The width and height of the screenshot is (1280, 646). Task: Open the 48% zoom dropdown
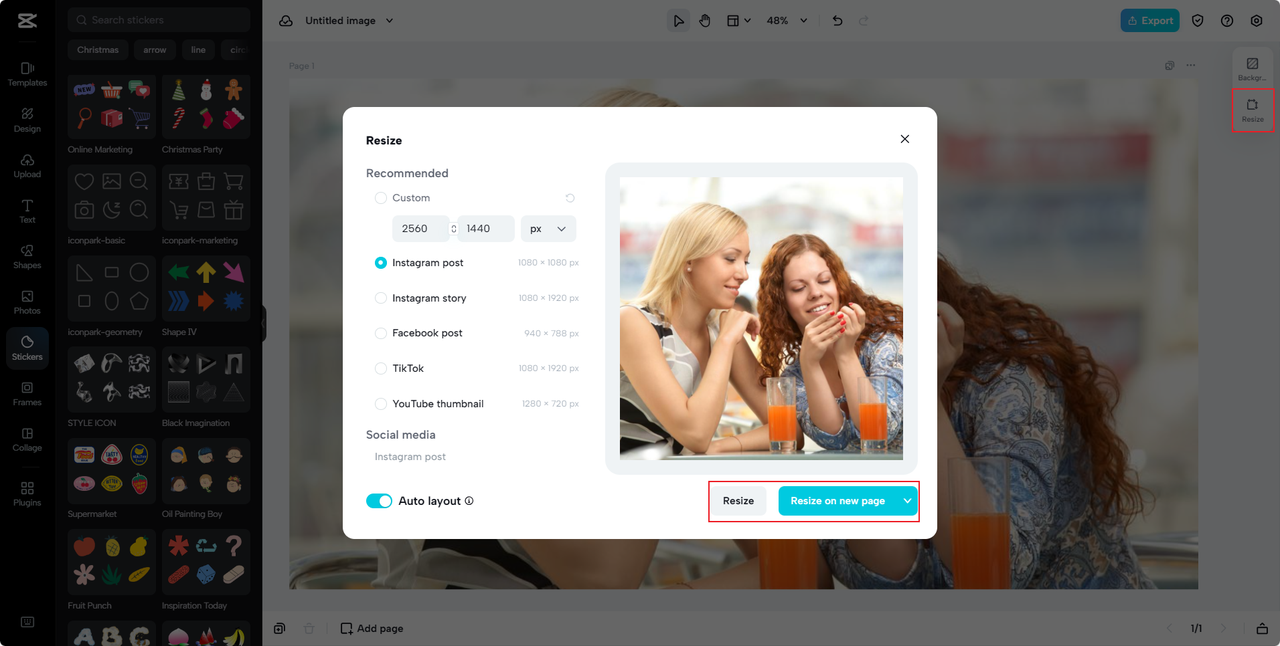click(x=787, y=20)
